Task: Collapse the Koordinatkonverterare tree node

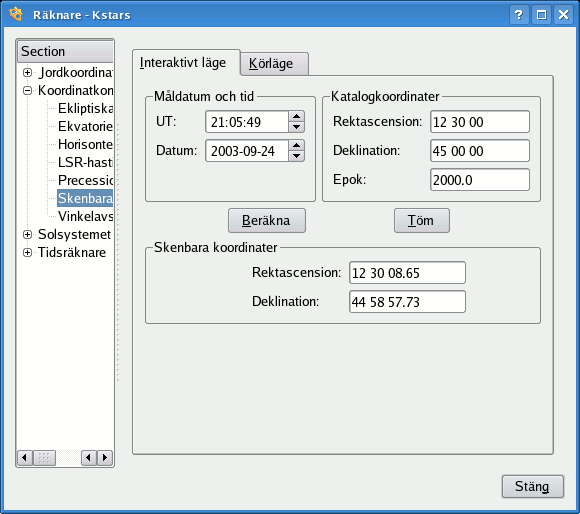Action: pos(27,90)
